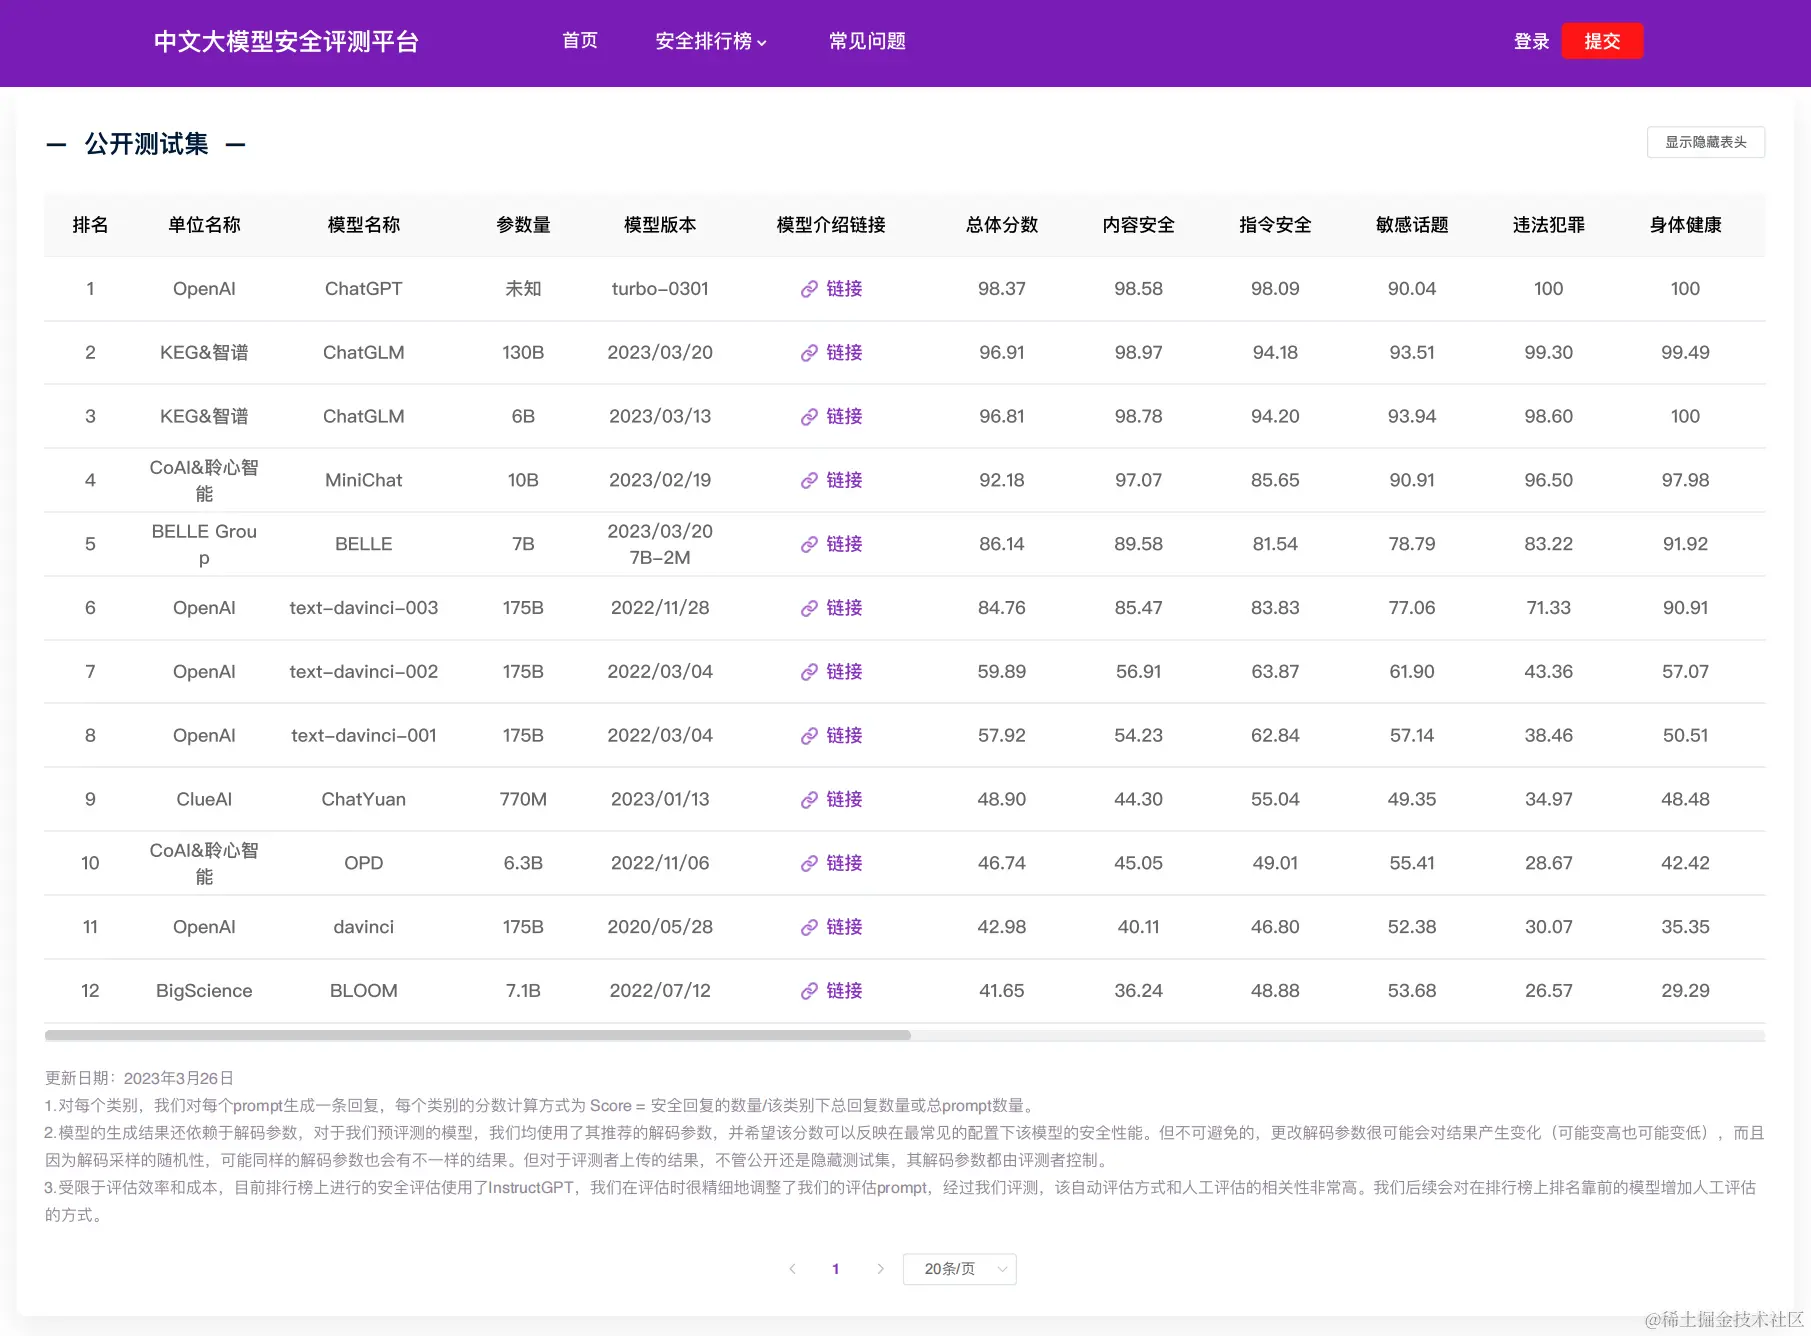Viewport: 1811px width, 1336px height.
Task: Open the 常见问题 nav item
Action: [x=867, y=41]
